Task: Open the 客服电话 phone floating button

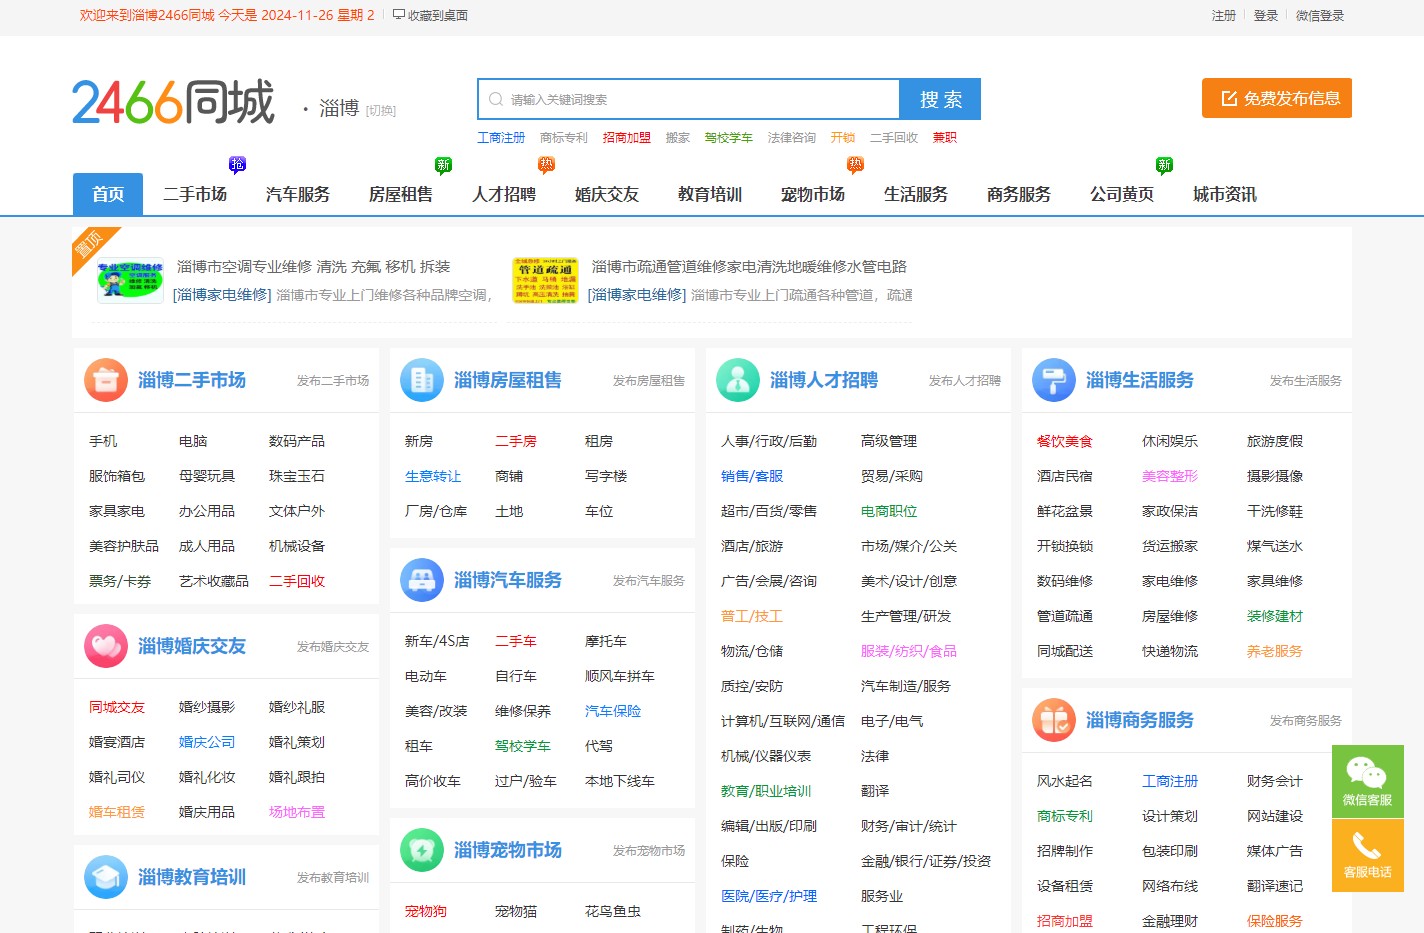Action: pos(1367,856)
